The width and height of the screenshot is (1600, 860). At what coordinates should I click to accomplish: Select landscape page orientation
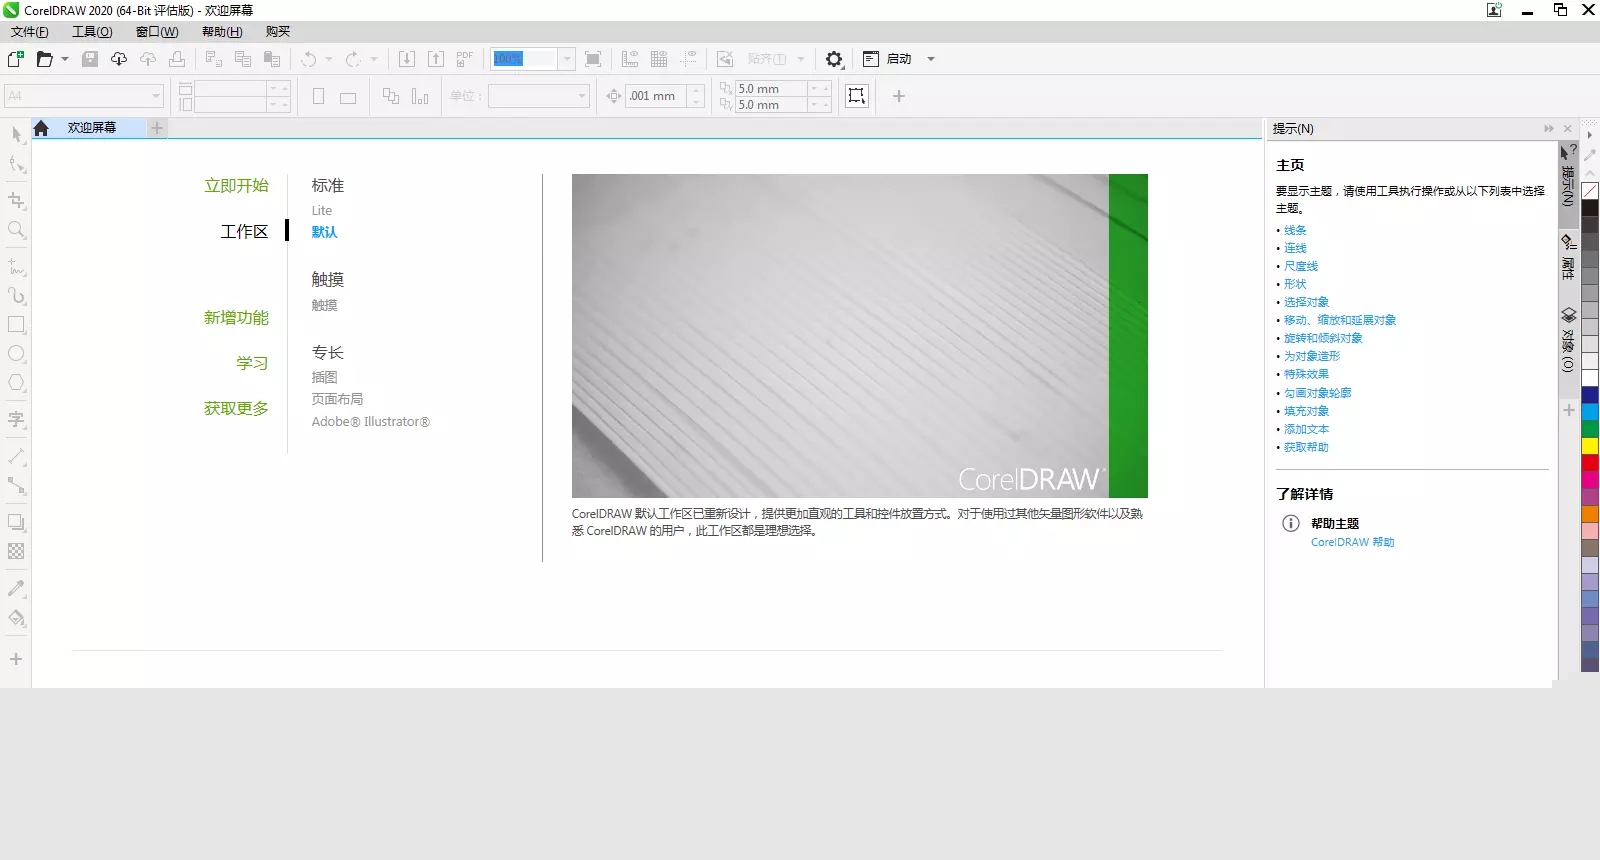click(348, 97)
